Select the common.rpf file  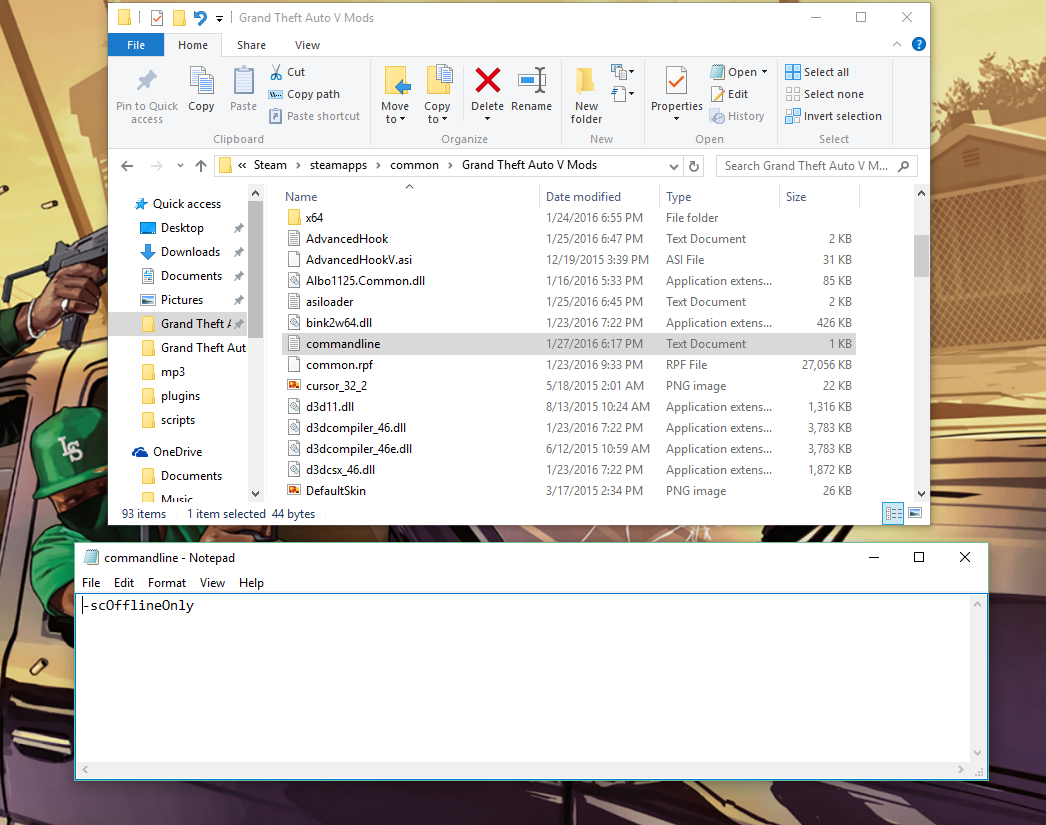(x=569, y=365)
